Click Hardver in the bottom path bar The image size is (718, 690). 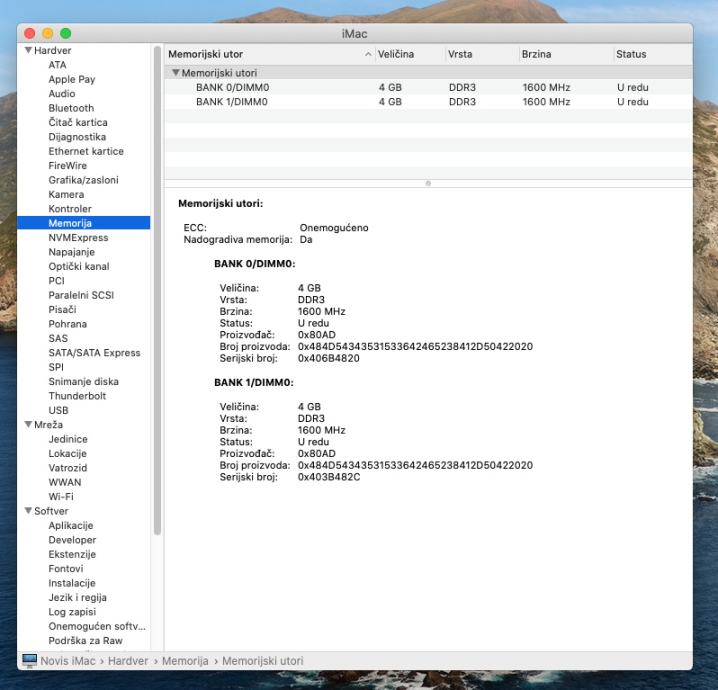[x=127, y=661]
